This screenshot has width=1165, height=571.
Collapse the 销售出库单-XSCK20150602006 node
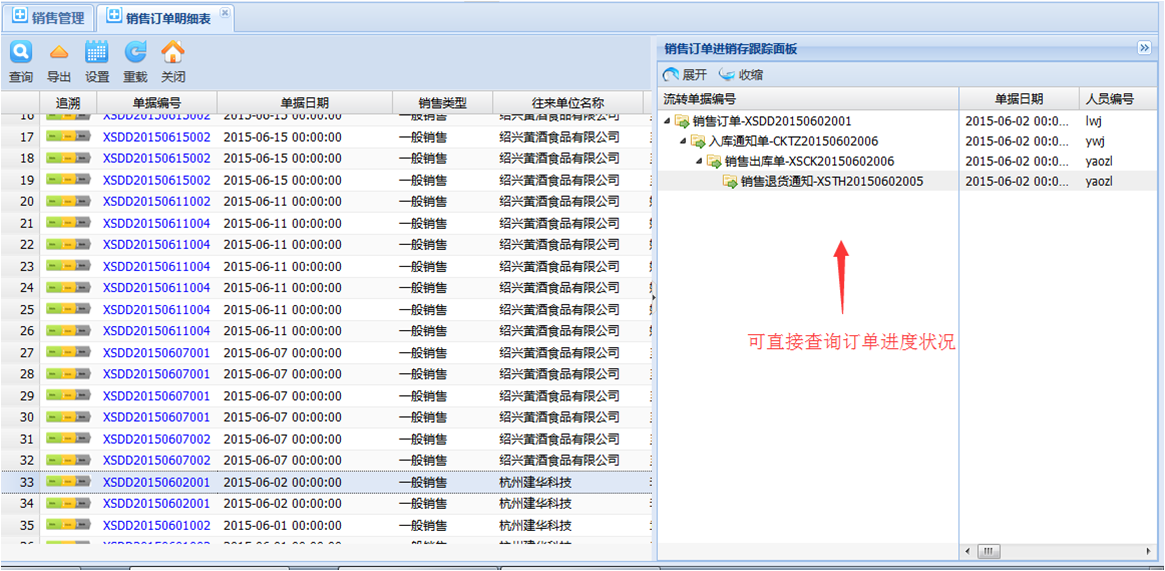pyautogui.click(x=700, y=161)
